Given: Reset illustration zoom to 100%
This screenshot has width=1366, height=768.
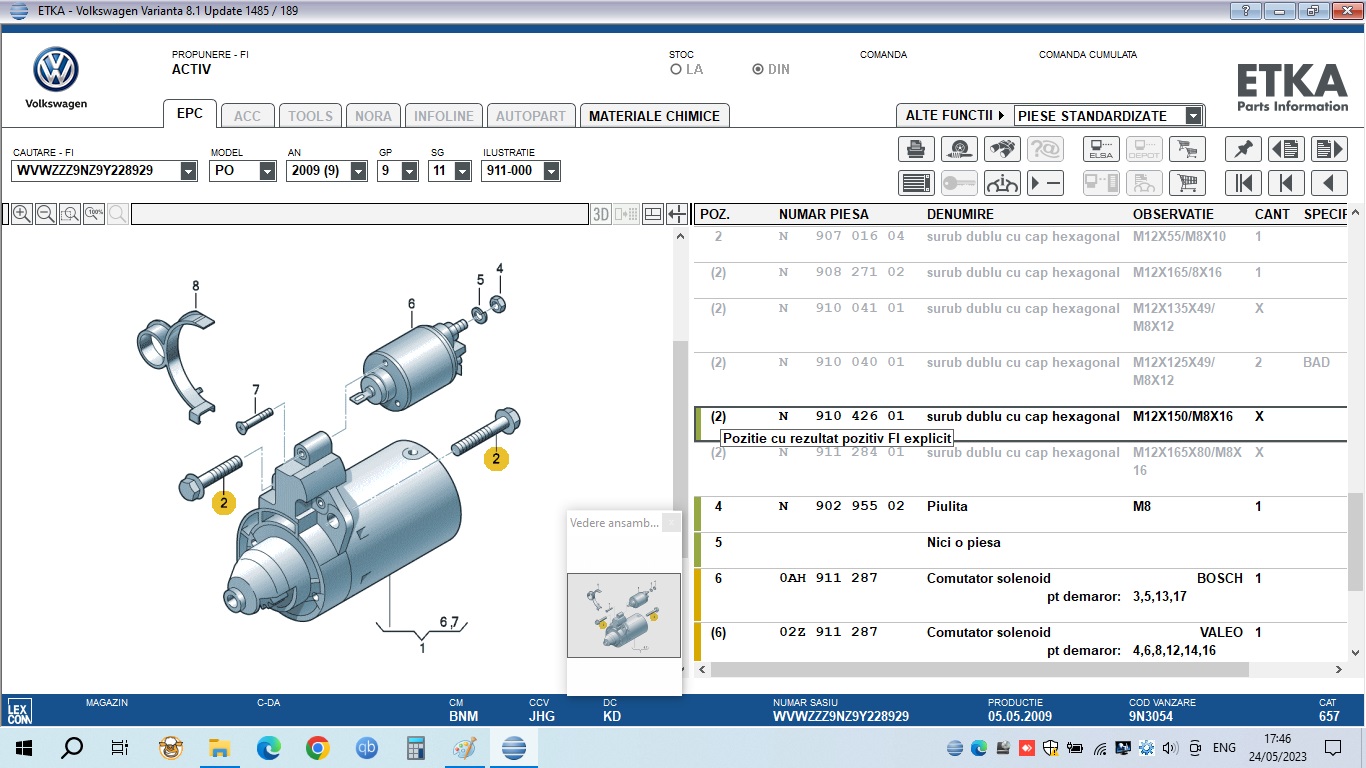Looking at the screenshot, I should pyautogui.click(x=94, y=214).
